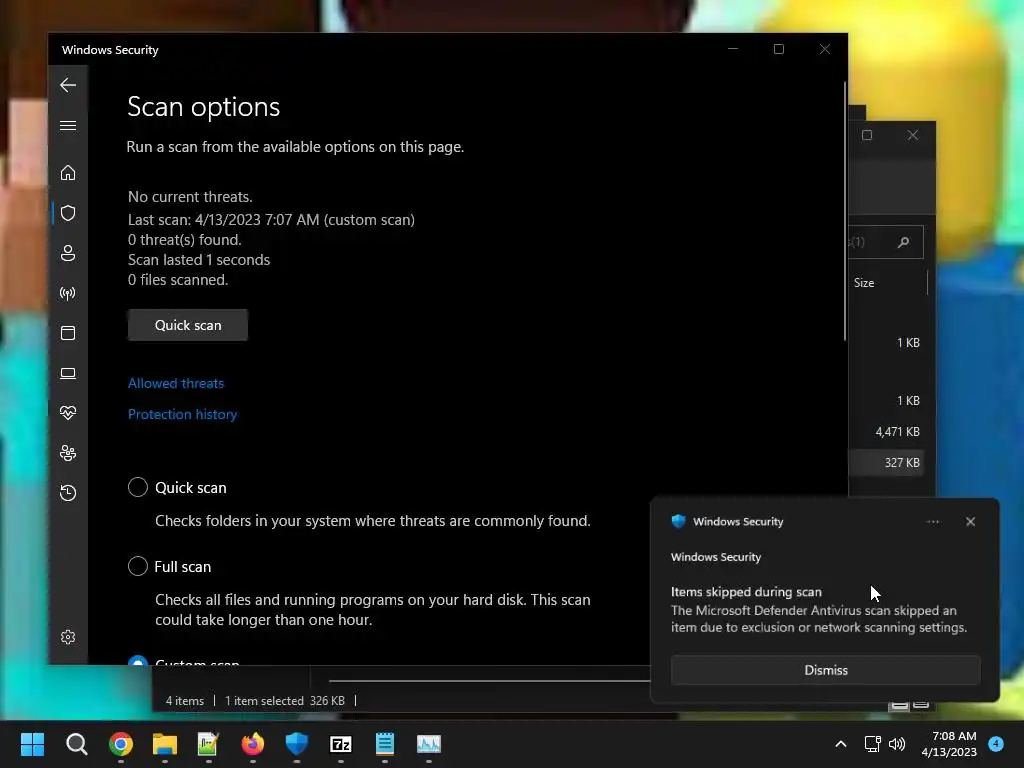Click the Size column header in Explorer
The width and height of the screenshot is (1024, 768).
(864, 283)
